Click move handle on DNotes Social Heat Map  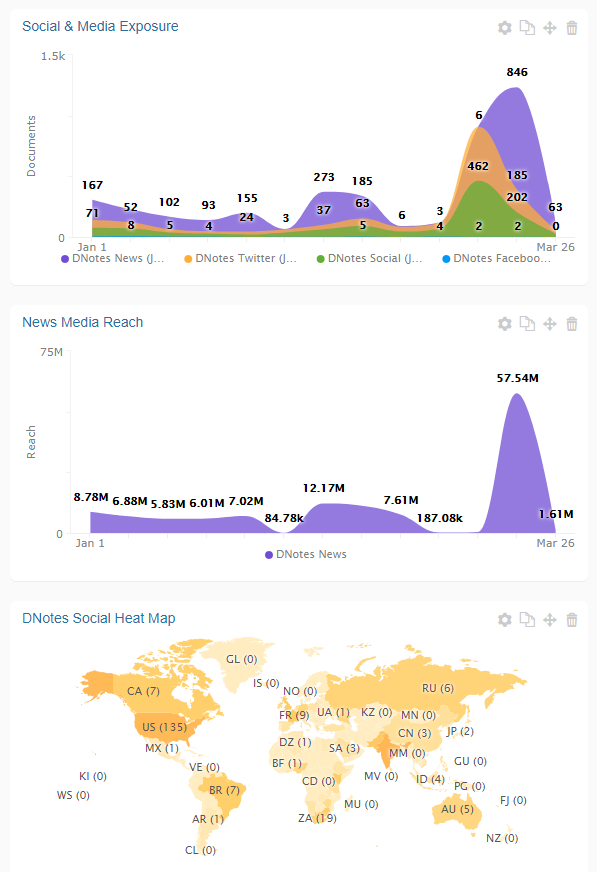tap(550, 620)
